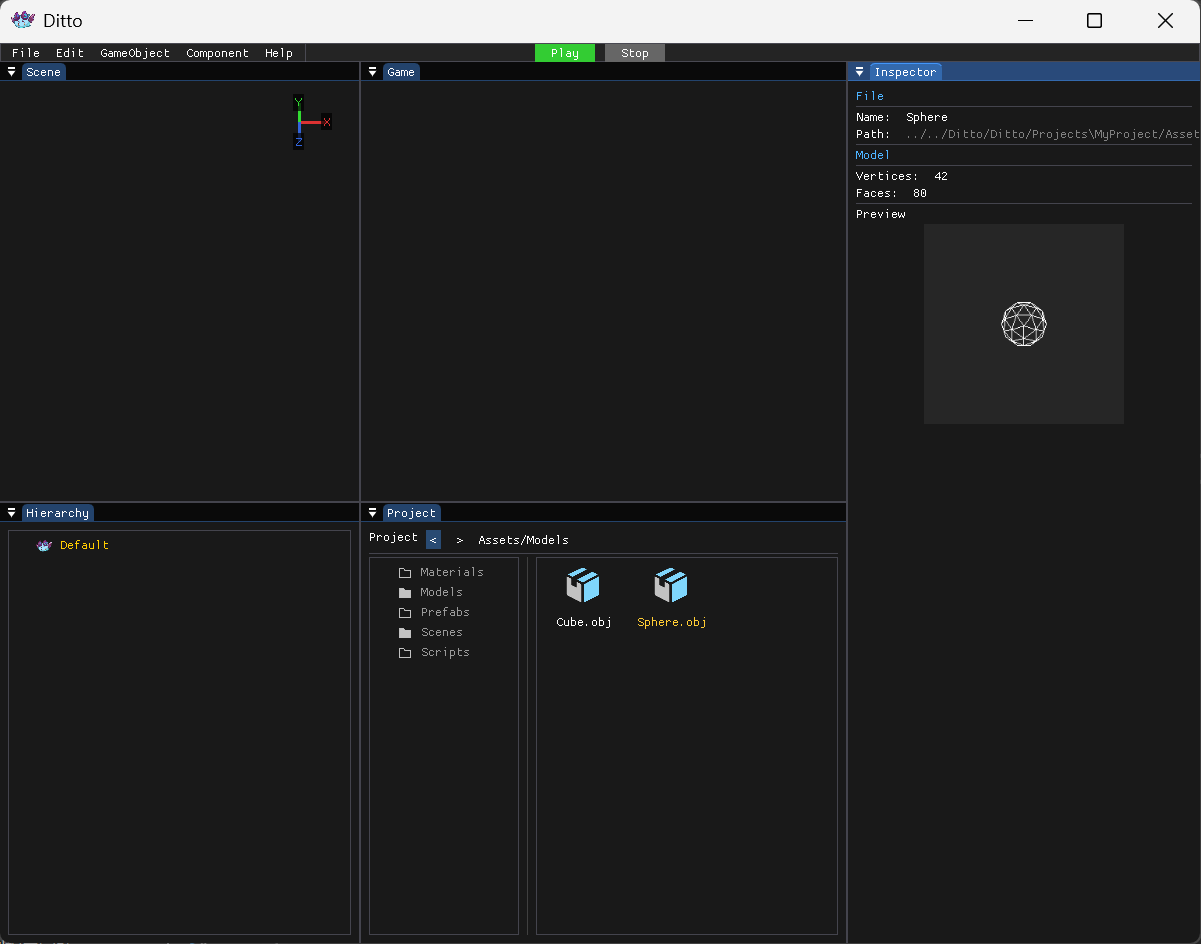The height and width of the screenshot is (944, 1201).
Task: Select the Hierarchy panel tab
Action: [x=57, y=513]
